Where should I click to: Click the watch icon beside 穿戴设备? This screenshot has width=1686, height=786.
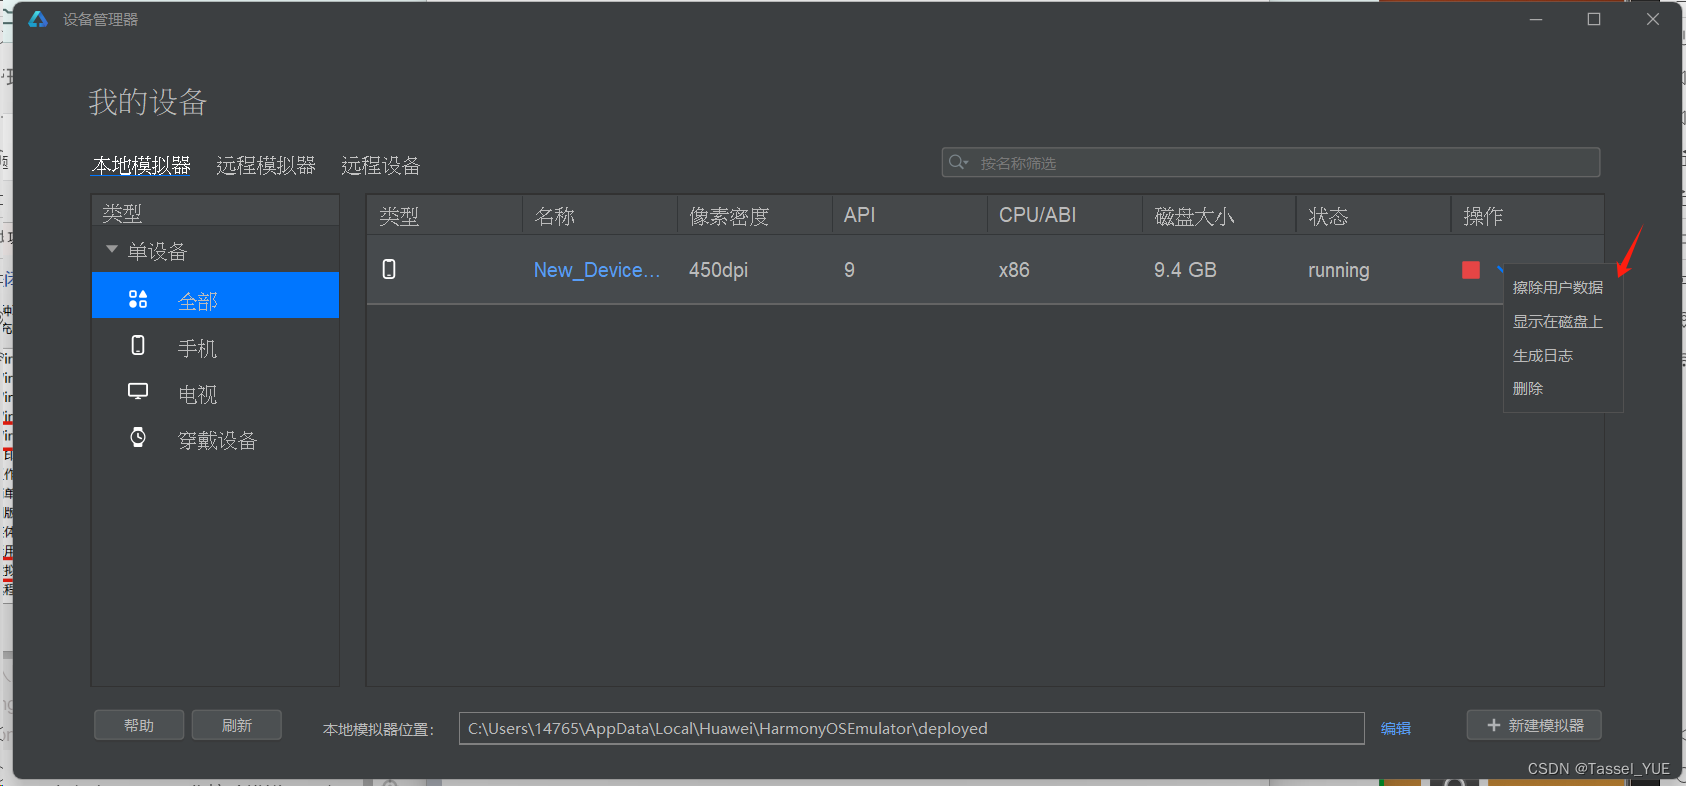[x=138, y=437]
